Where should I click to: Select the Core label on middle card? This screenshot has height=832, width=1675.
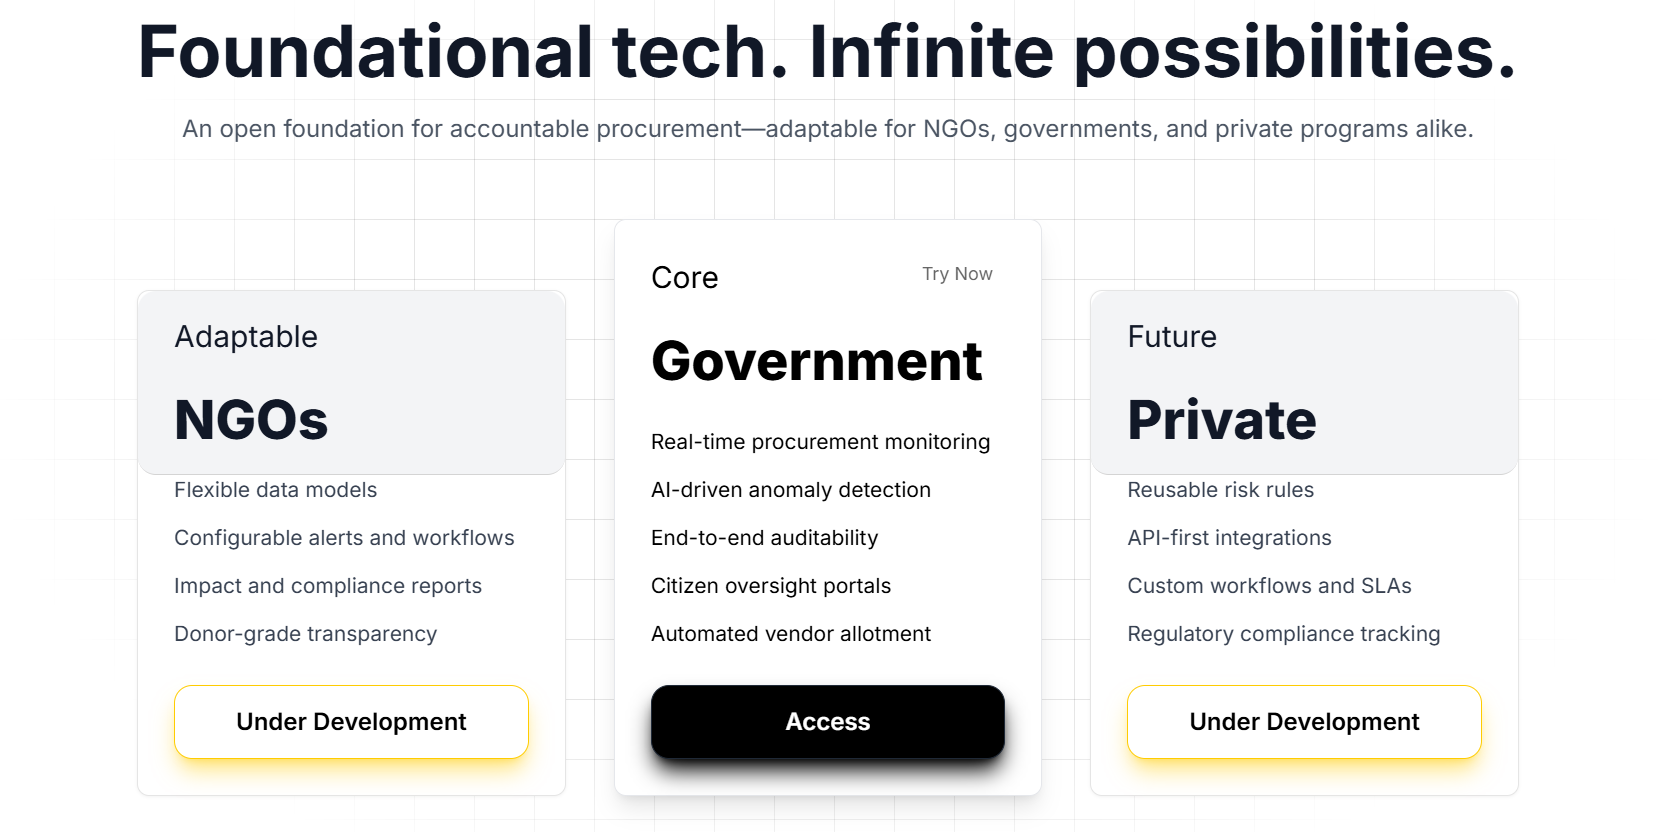tap(685, 278)
